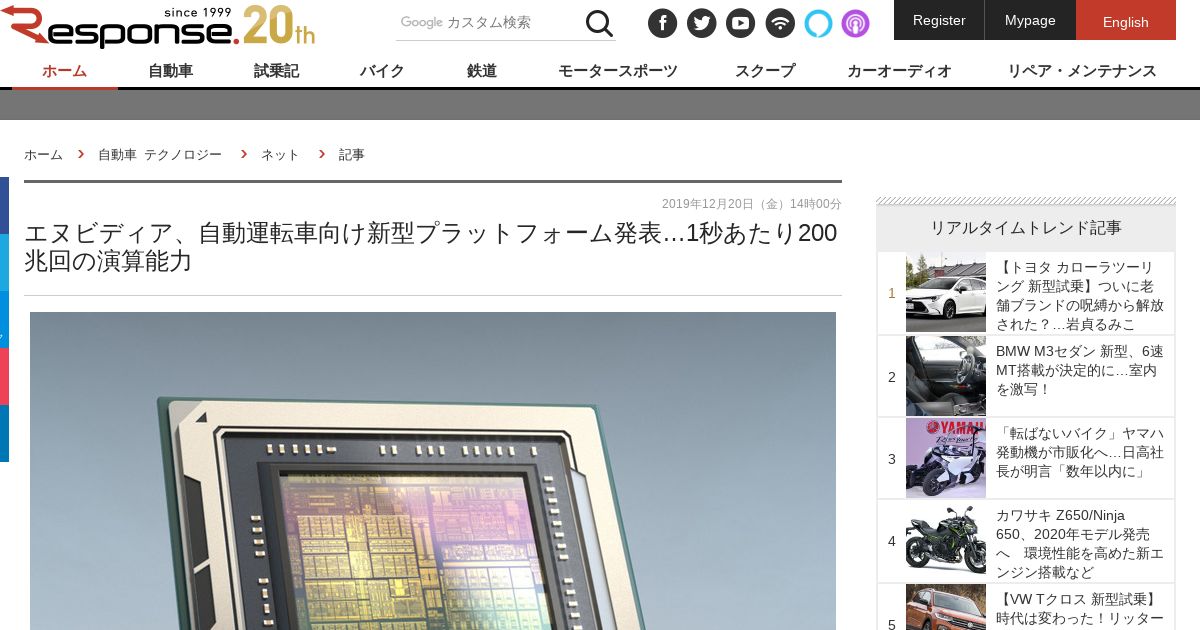The width and height of the screenshot is (1200, 630).
Task: Click the search magnifier icon
Action: pos(599,23)
